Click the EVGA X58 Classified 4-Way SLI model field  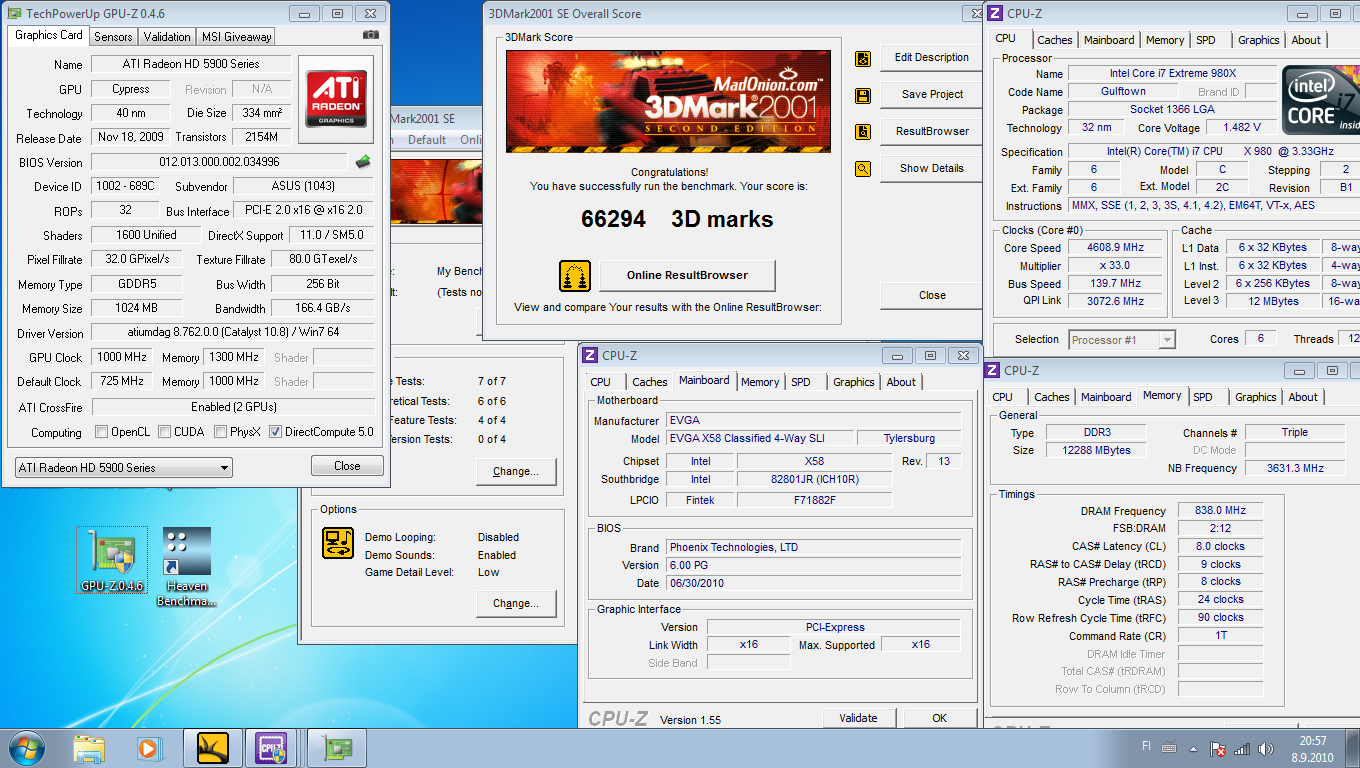pos(761,438)
